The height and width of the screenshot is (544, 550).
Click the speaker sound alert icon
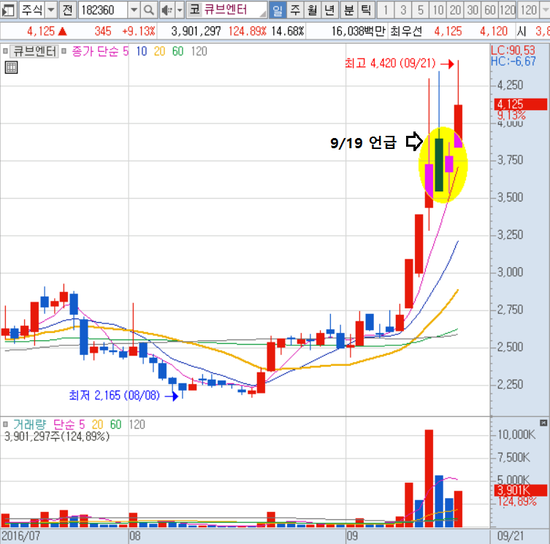167,10
